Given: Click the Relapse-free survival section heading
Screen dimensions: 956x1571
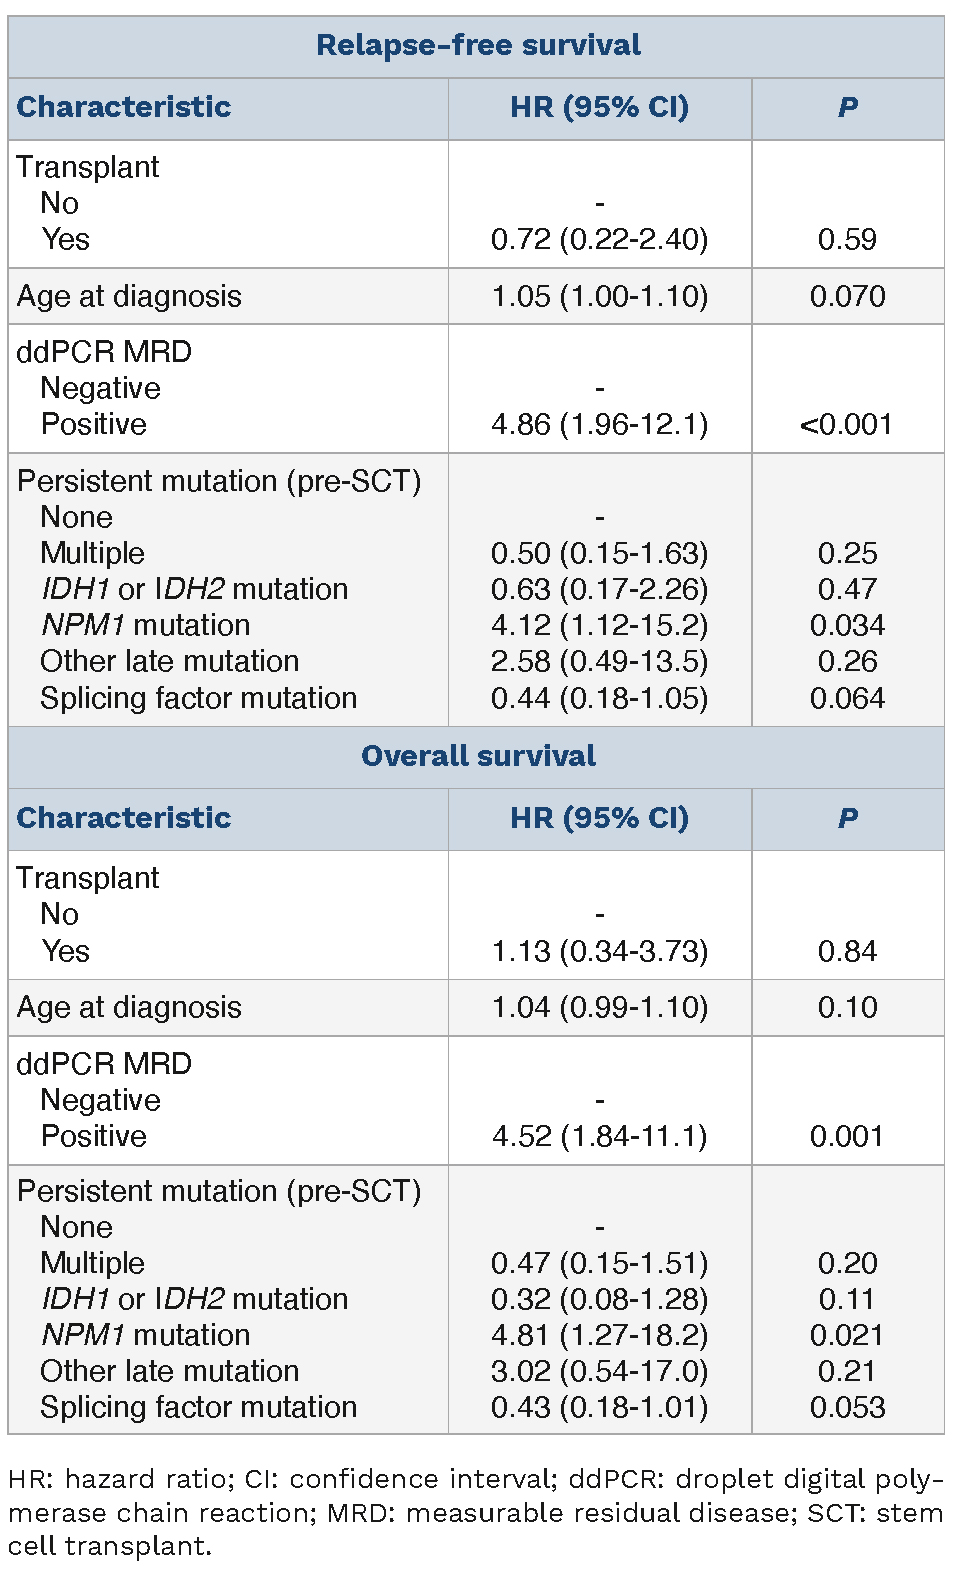Looking at the screenshot, I should pos(478,46).
